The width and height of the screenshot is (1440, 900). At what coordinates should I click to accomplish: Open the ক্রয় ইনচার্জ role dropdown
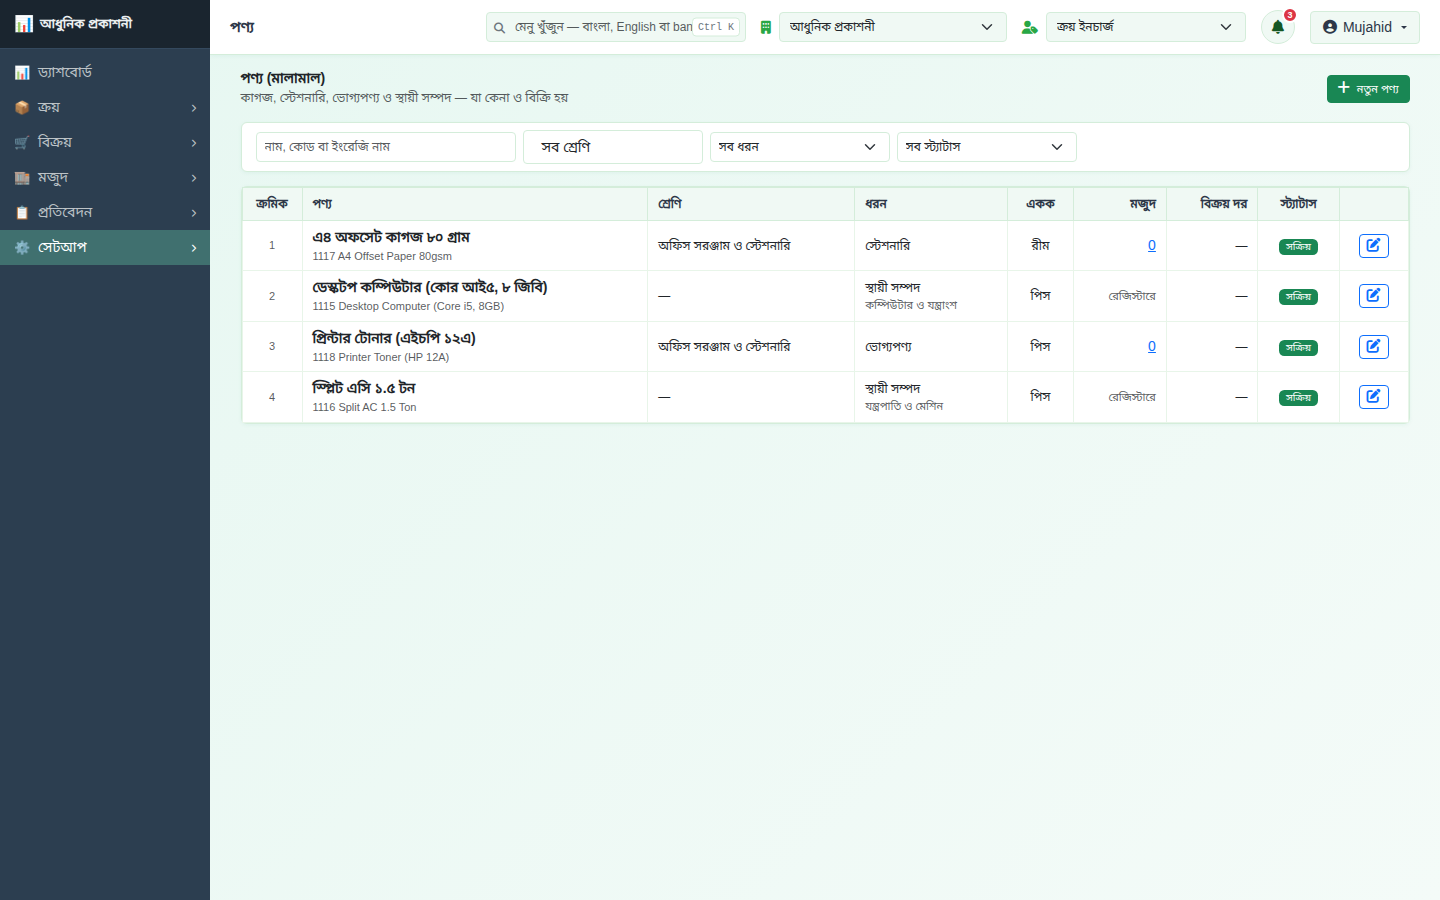(x=1146, y=27)
